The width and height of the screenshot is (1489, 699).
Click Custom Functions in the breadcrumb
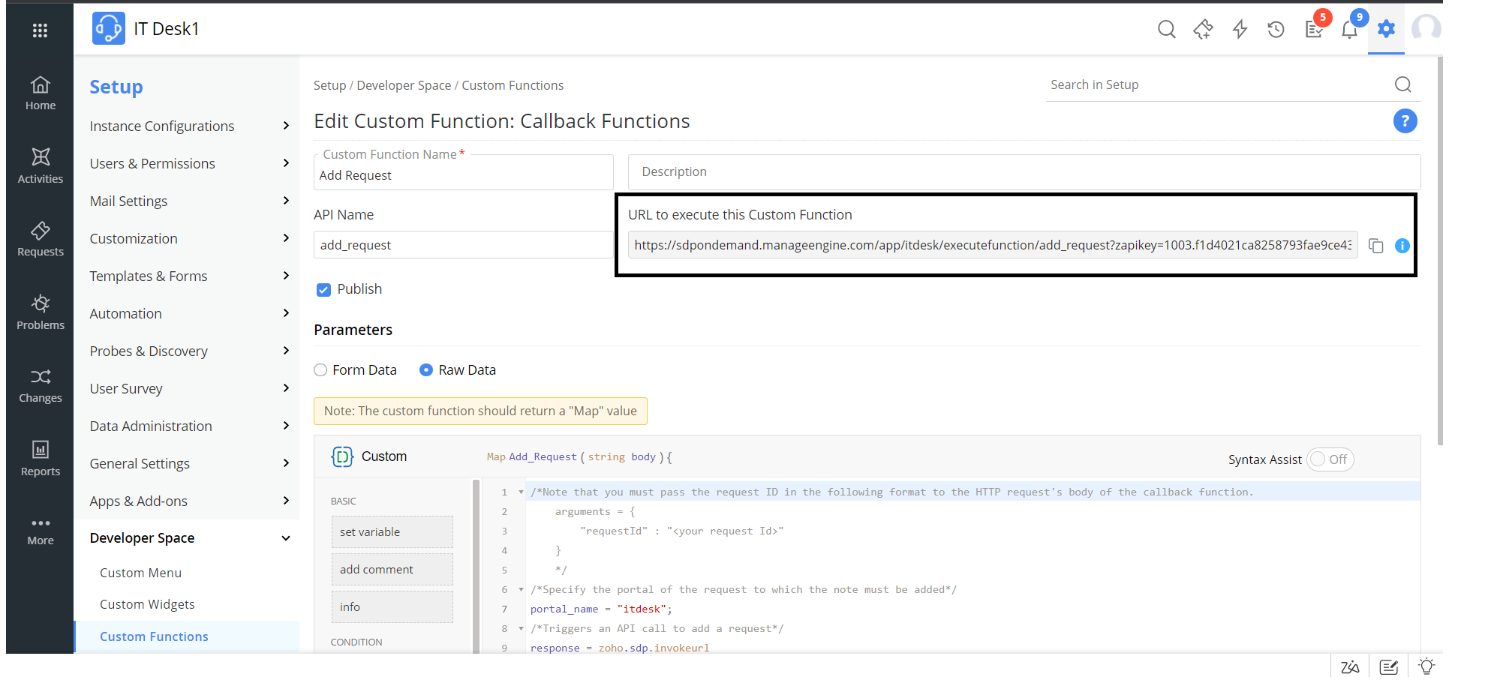[513, 86]
